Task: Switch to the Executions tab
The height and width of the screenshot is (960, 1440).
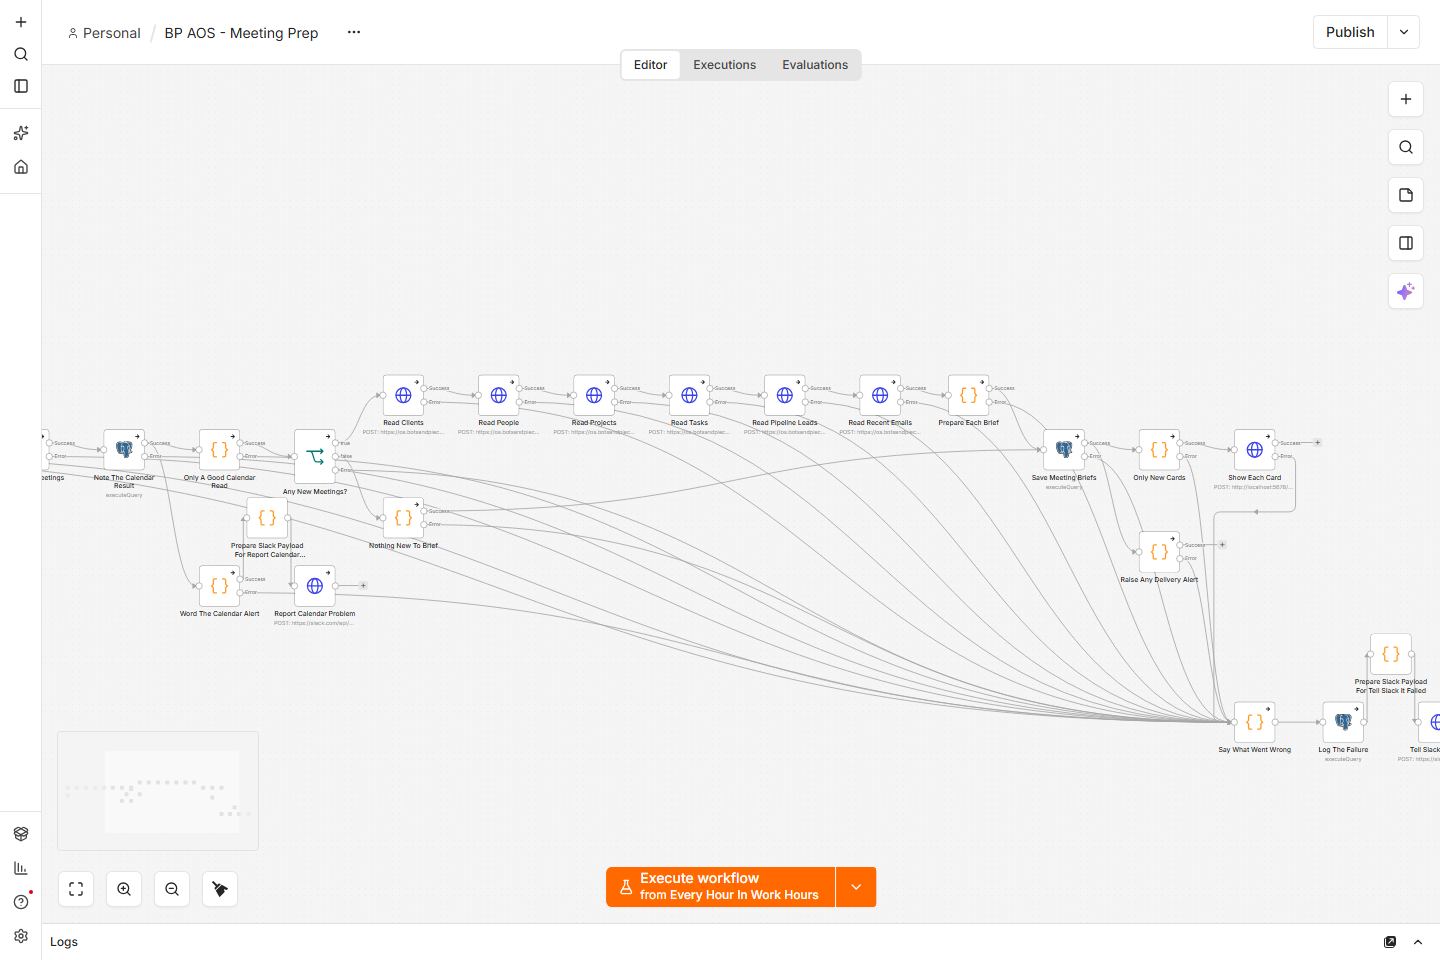Action: [x=724, y=65]
